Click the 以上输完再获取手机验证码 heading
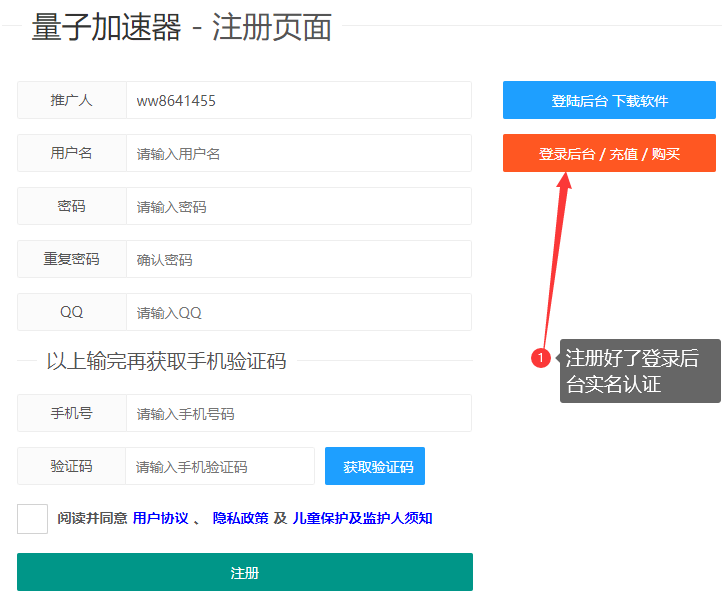This screenshot has width=722, height=603. [166, 361]
